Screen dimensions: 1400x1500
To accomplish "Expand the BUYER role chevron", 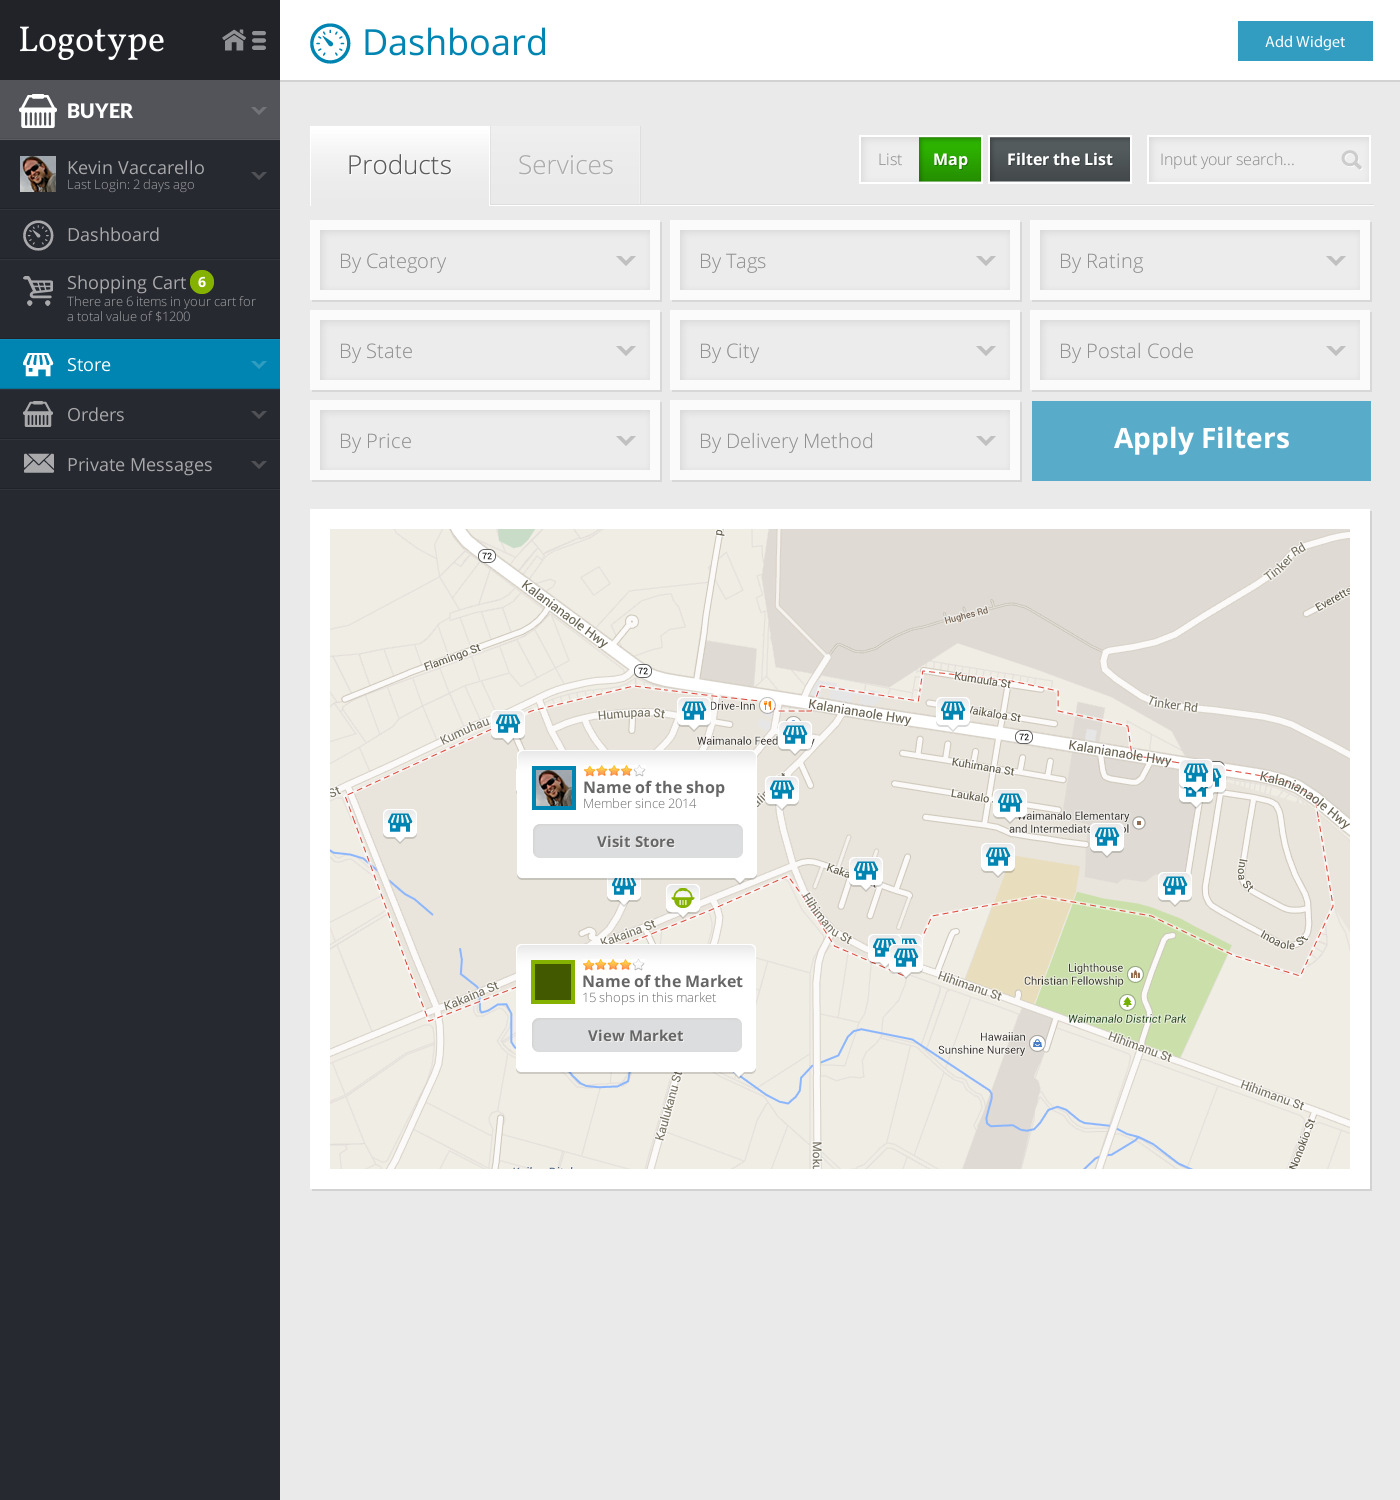I will tap(259, 110).
